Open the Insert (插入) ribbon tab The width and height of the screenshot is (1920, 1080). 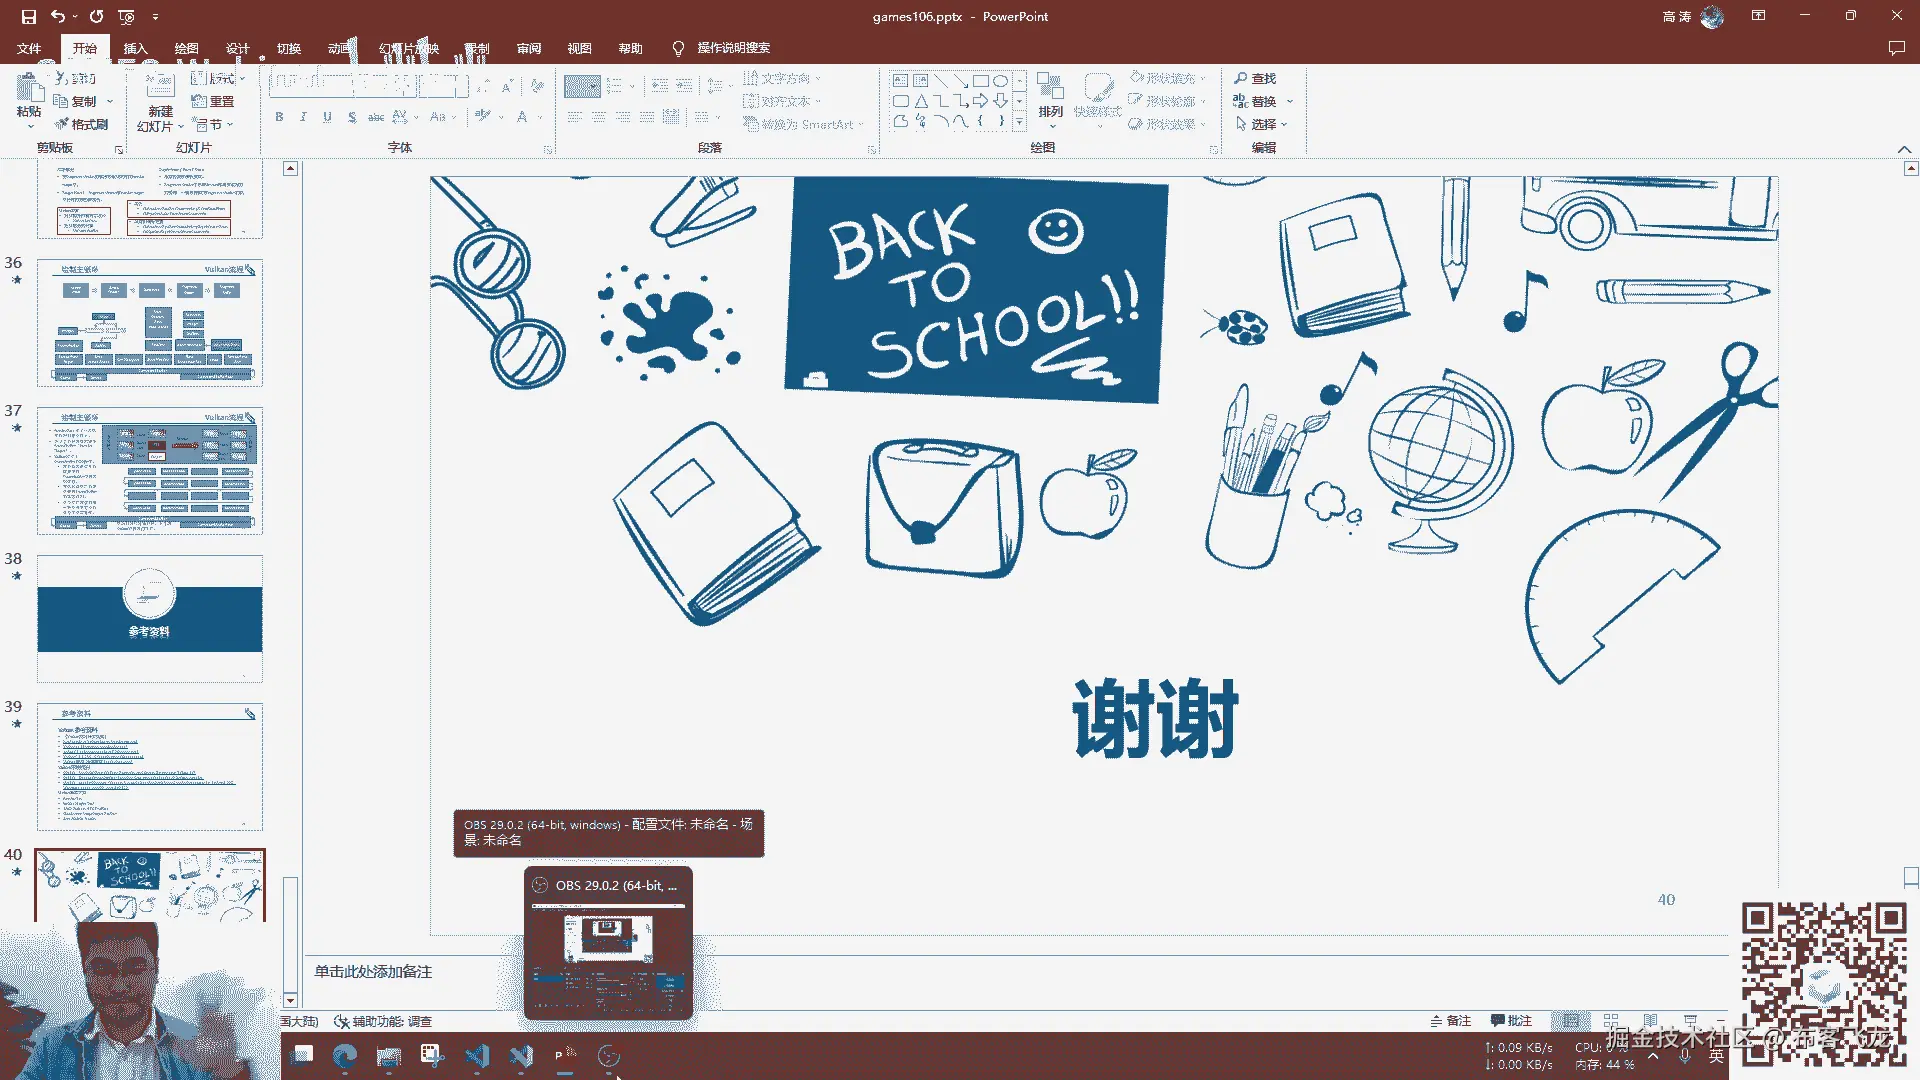click(x=135, y=48)
